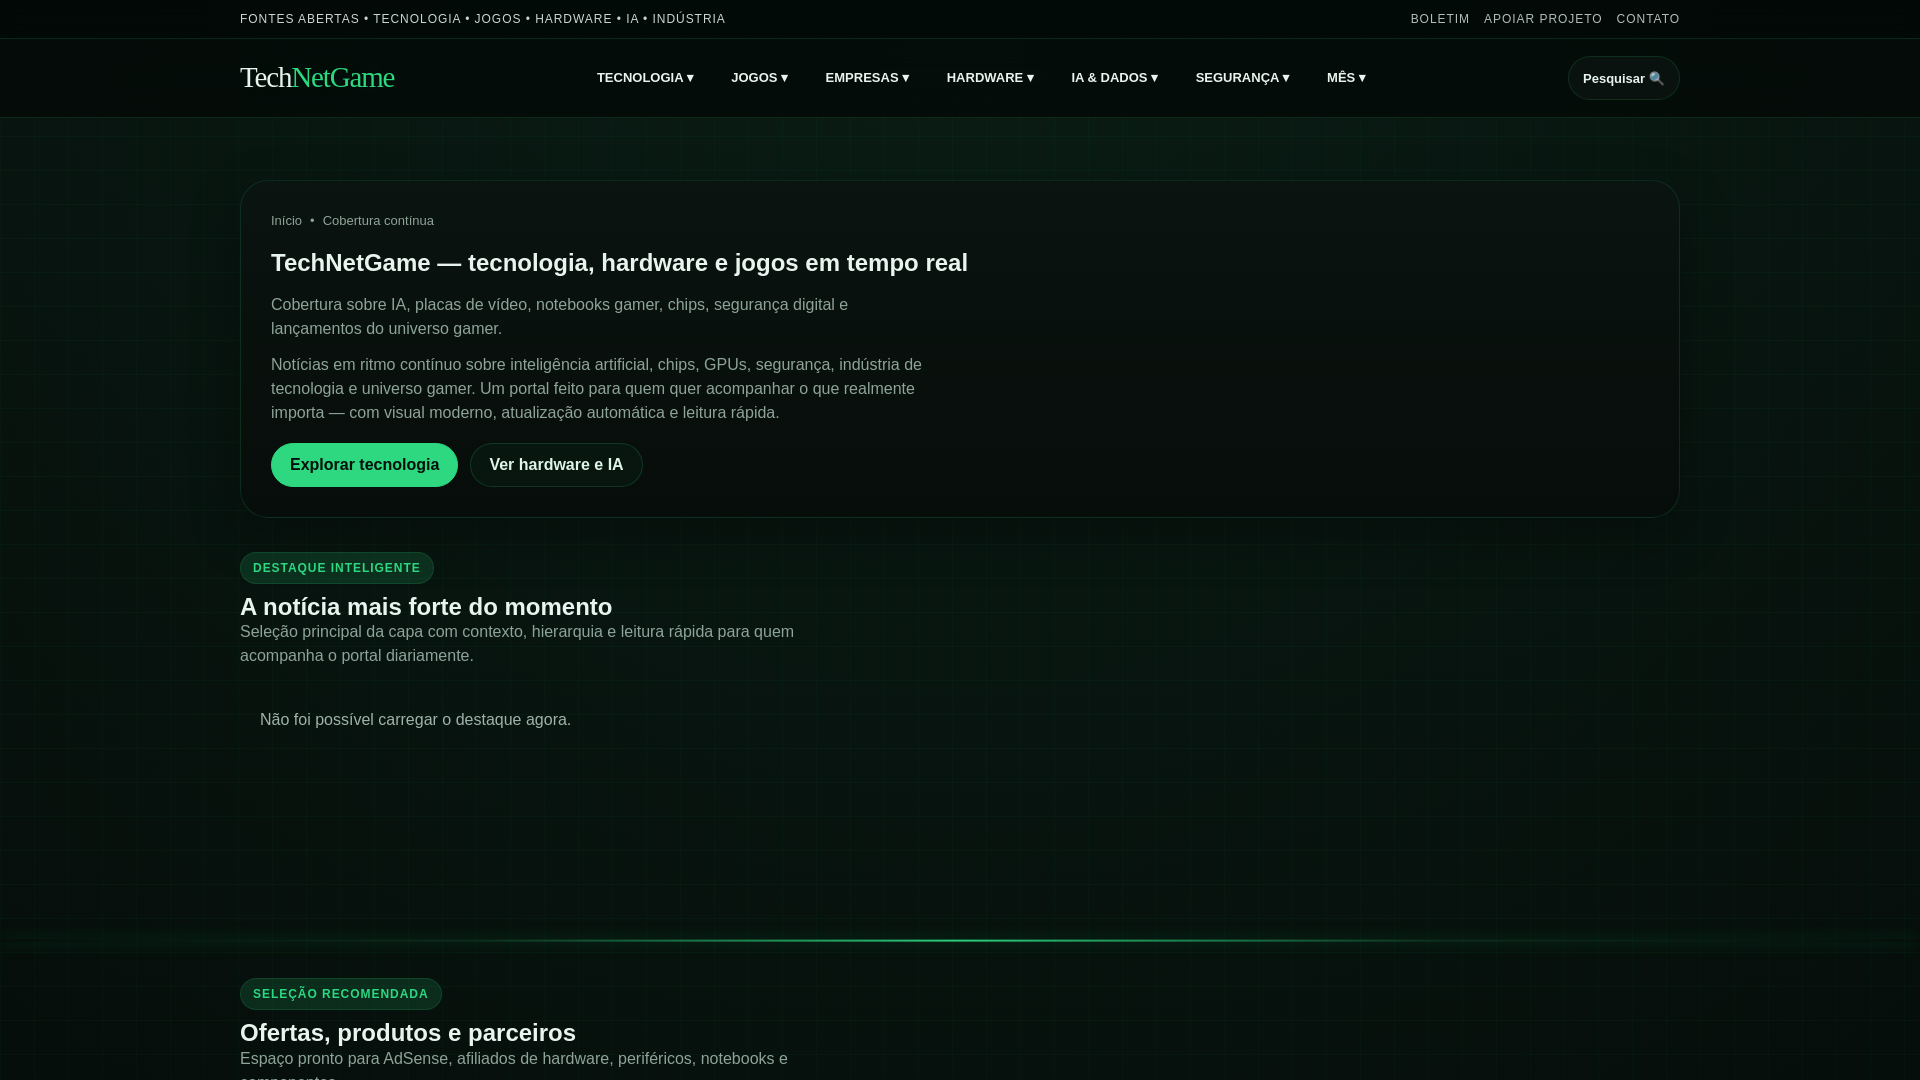Click the heading Ofertas, produtos e parceiros
This screenshot has width=1920, height=1080.
click(408, 1033)
